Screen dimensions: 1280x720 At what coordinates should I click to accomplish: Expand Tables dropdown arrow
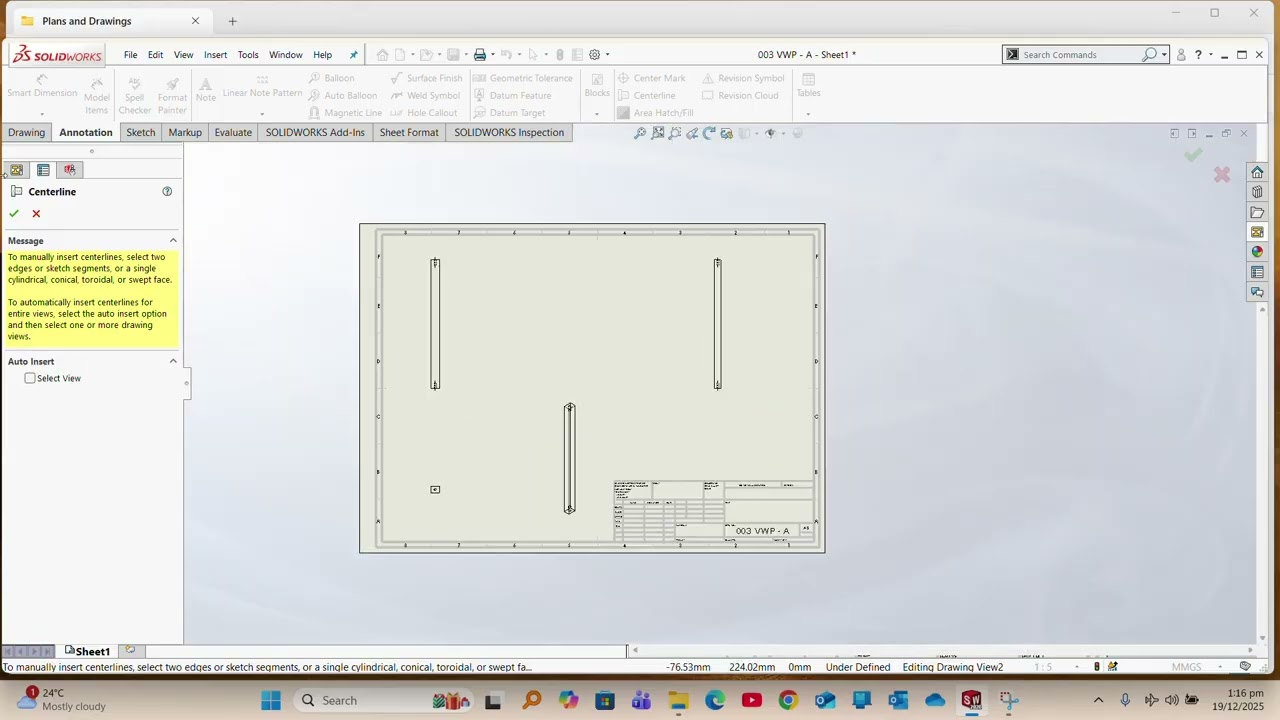point(808,113)
